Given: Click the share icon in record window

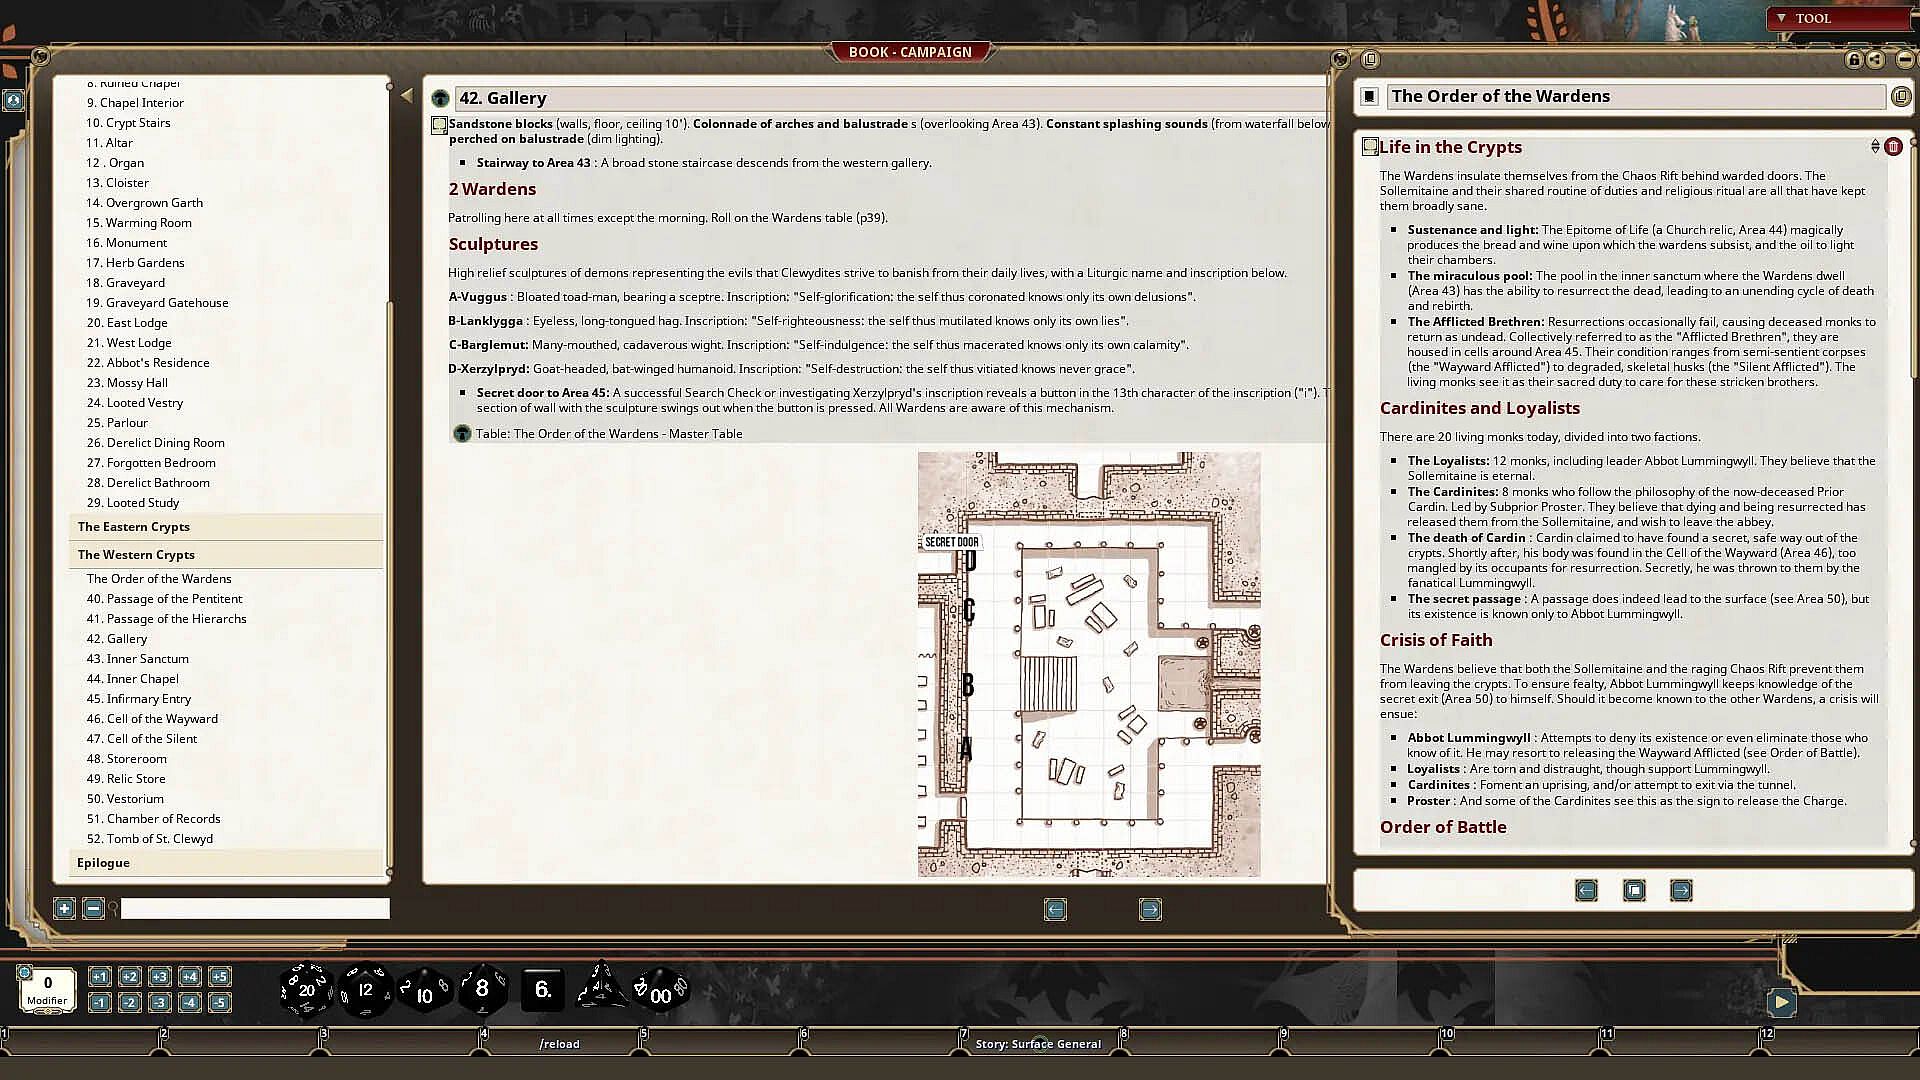Looking at the screenshot, I should click(1876, 60).
